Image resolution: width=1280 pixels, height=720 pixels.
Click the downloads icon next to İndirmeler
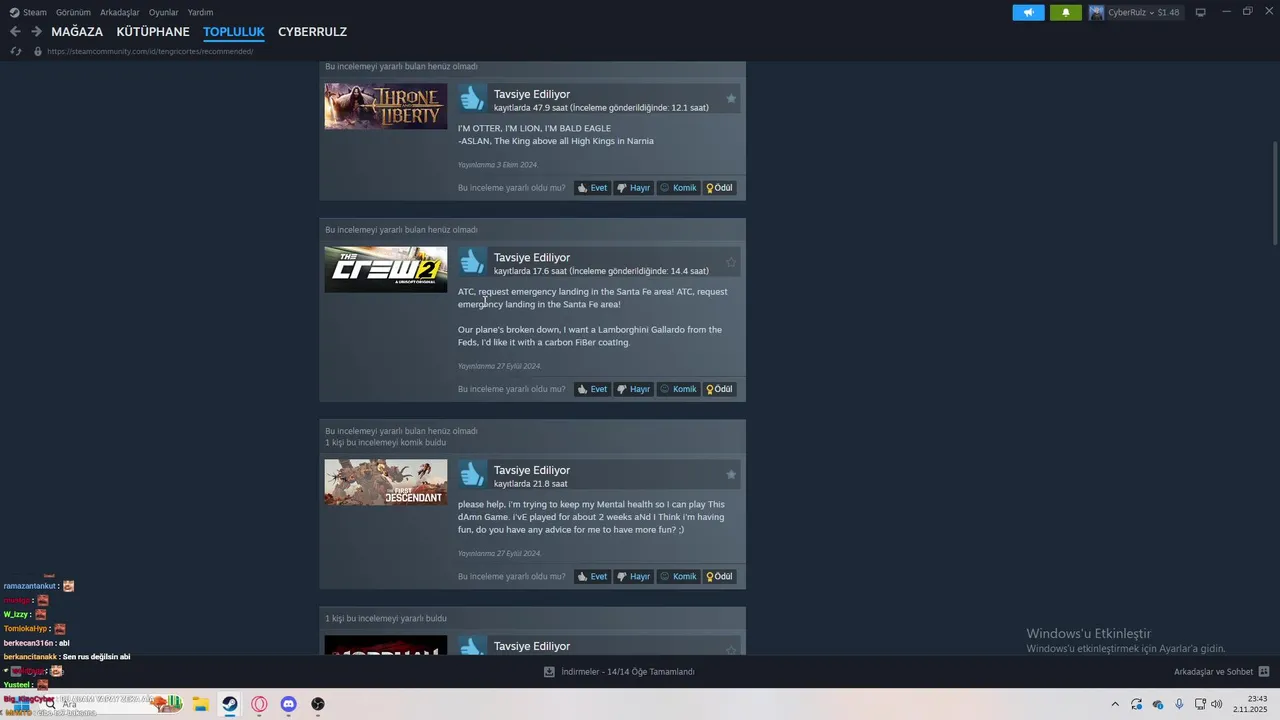coord(549,672)
